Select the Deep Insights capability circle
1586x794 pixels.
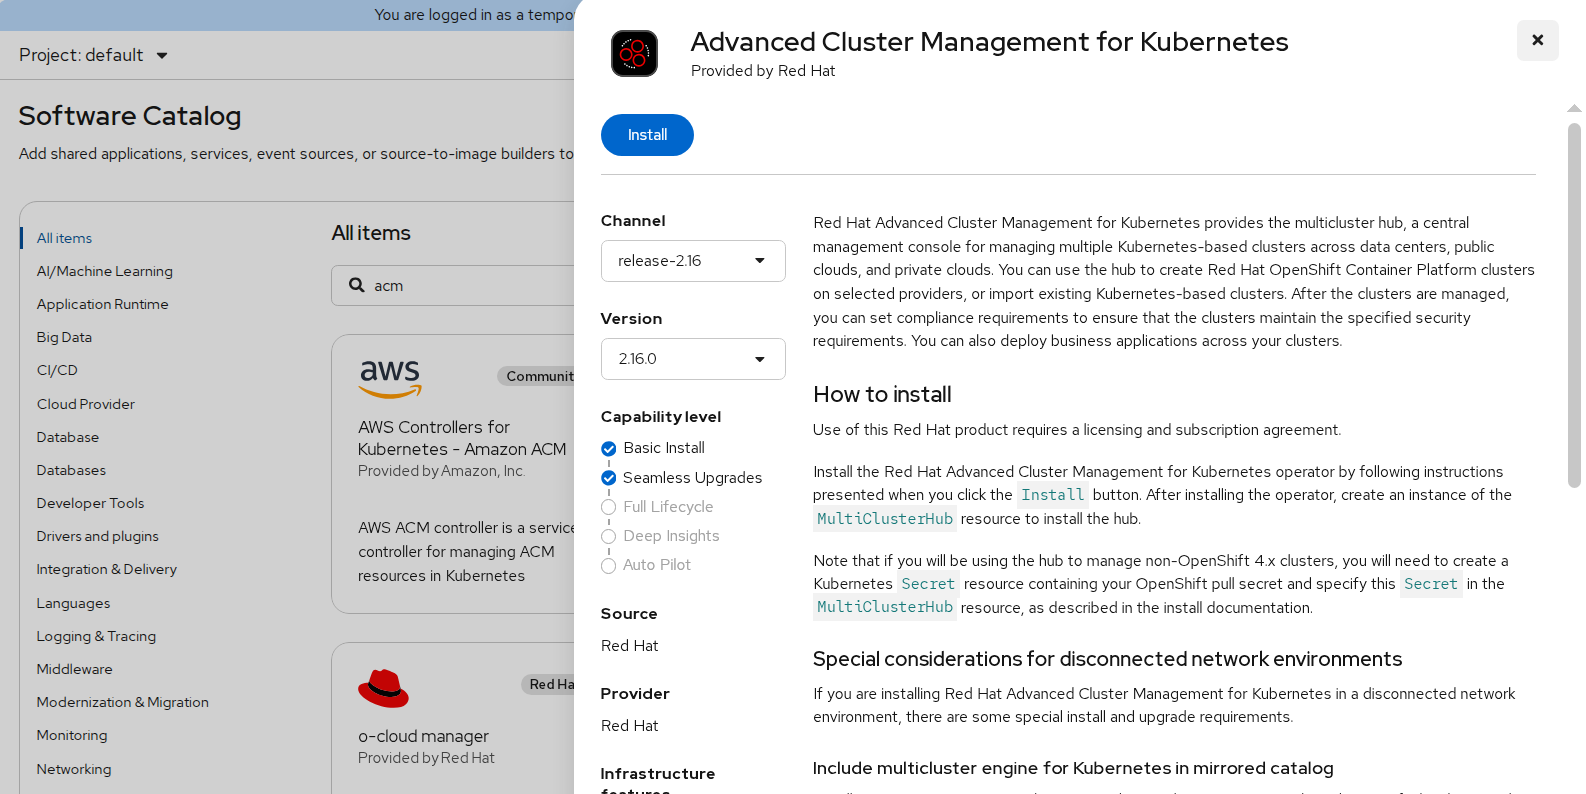pyautogui.click(x=608, y=536)
